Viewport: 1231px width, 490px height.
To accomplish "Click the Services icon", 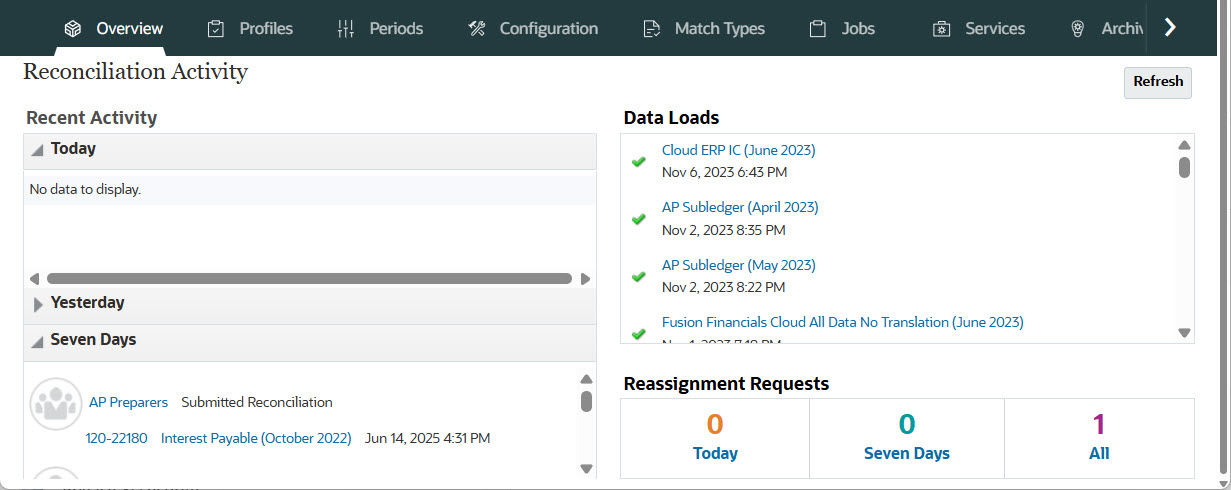I will (941, 29).
